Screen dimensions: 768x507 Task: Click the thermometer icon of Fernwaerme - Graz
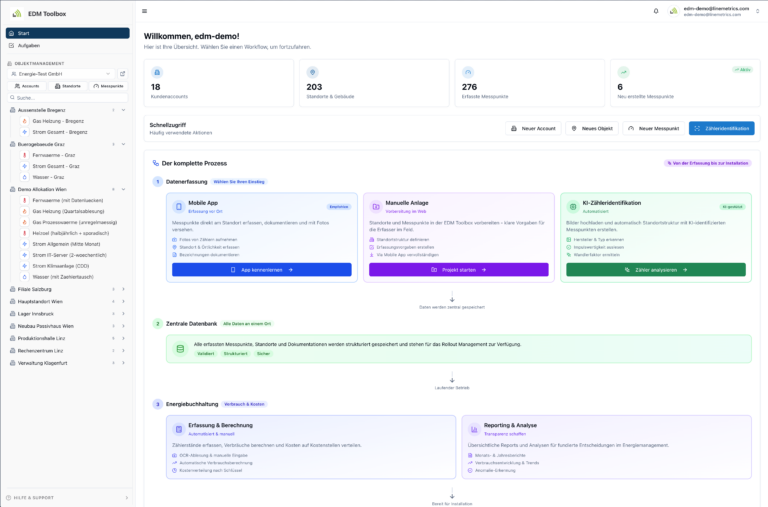point(24,155)
